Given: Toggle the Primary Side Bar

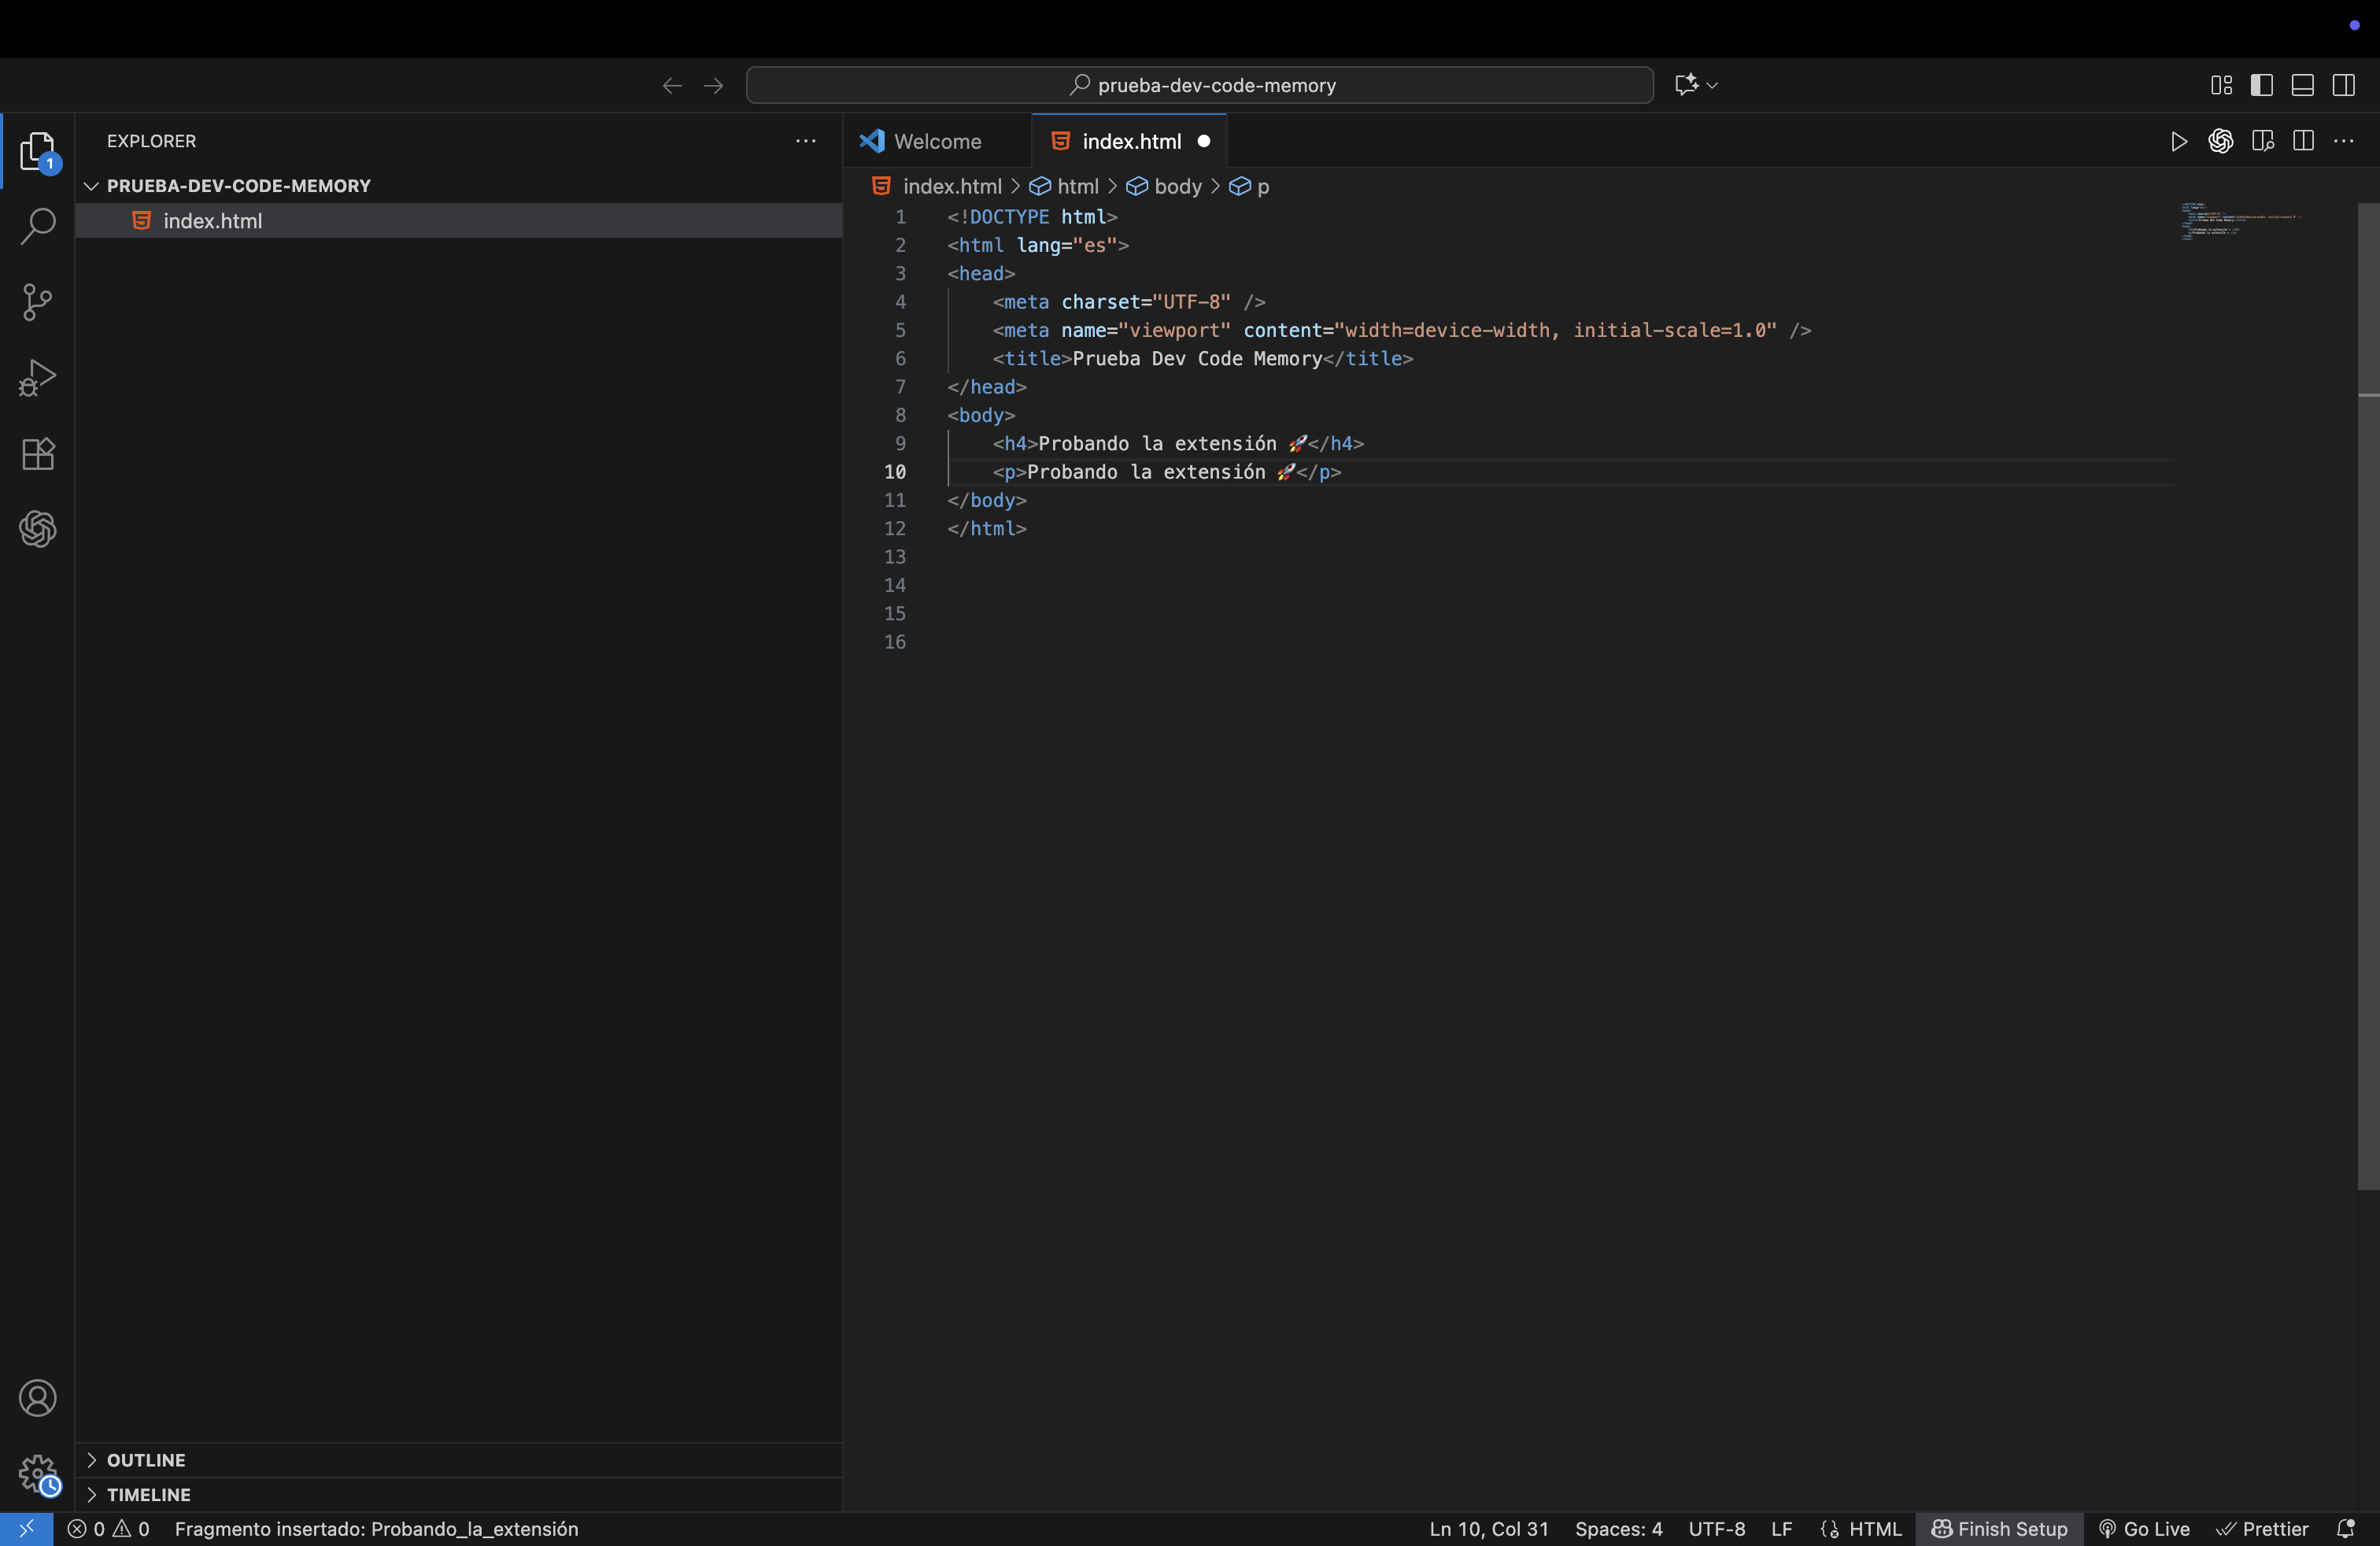Looking at the screenshot, I should point(2262,86).
